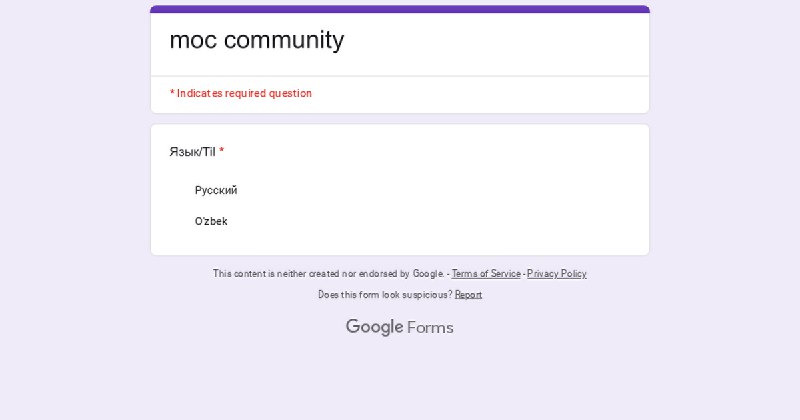This screenshot has height=420, width=800.
Task: Open the Terms of Service link
Action: click(x=486, y=274)
